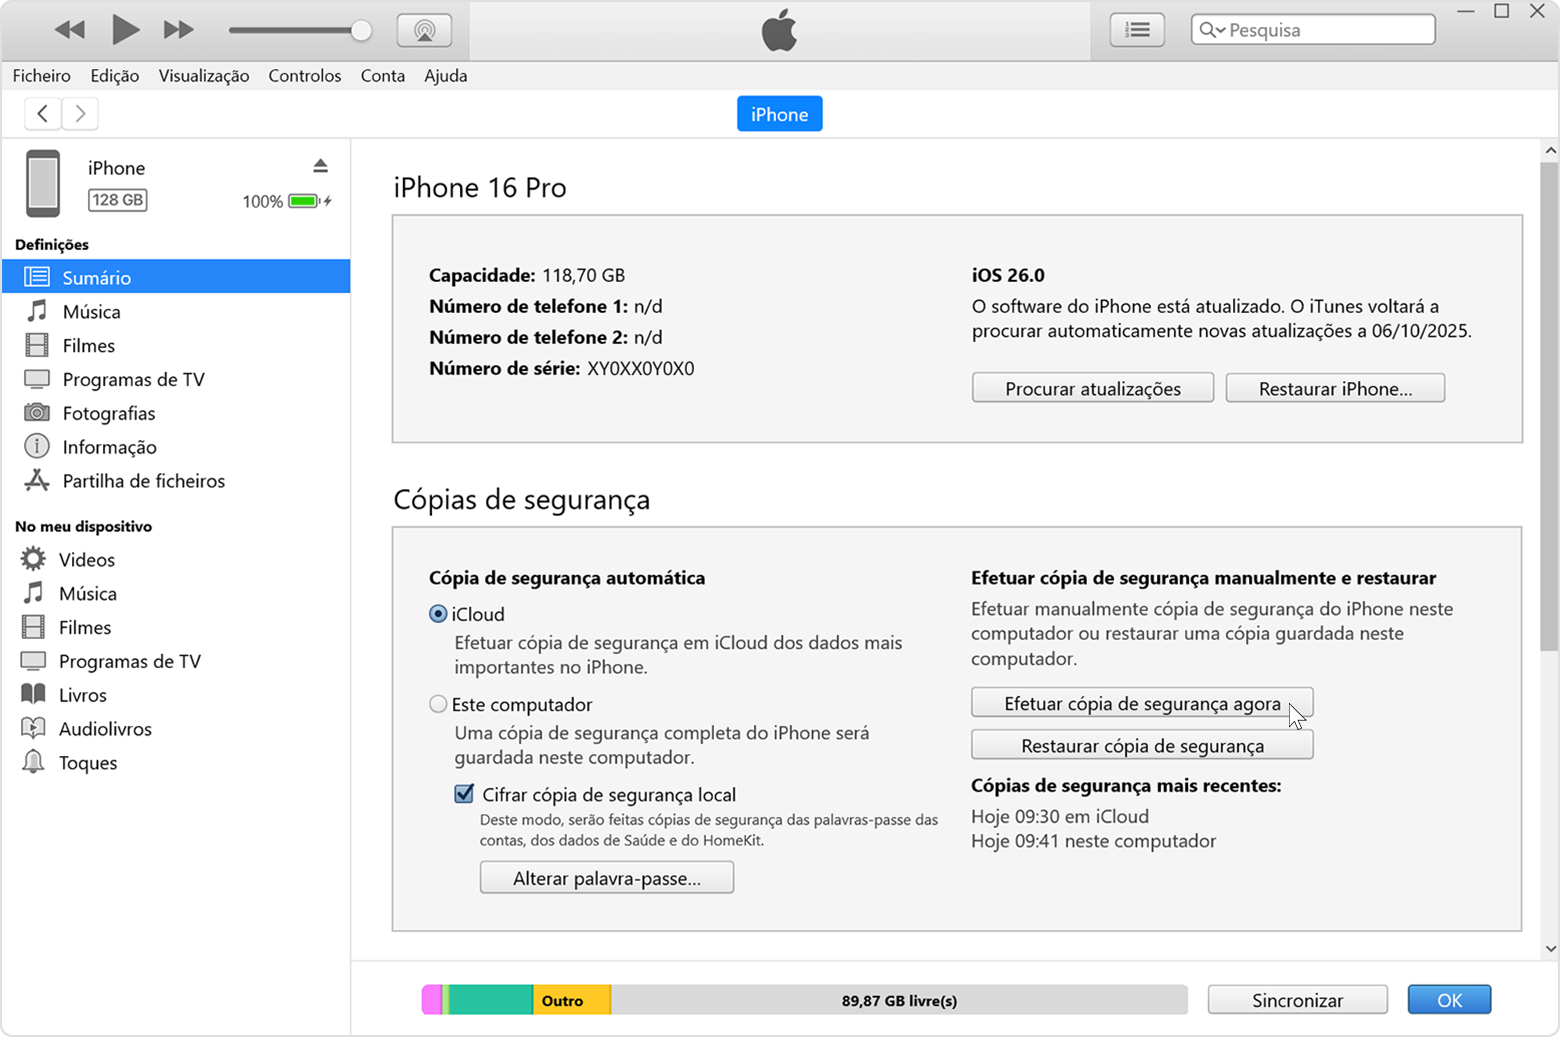This screenshot has width=1560, height=1038.
Task: Open Audiolivros on my device
Action: tap(107, 728)
